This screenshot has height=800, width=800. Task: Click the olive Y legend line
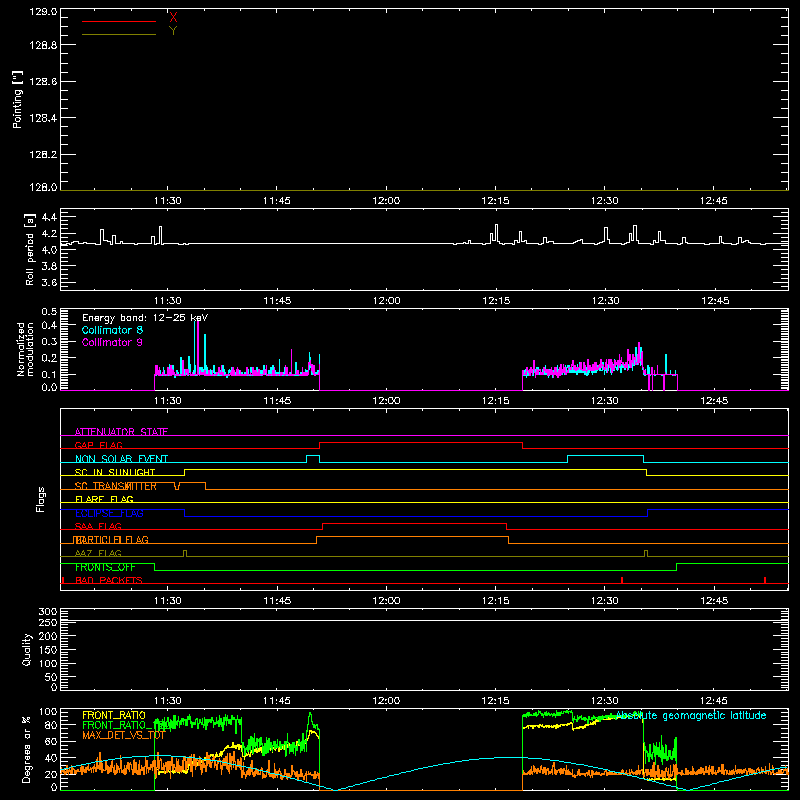pos(119,34)
